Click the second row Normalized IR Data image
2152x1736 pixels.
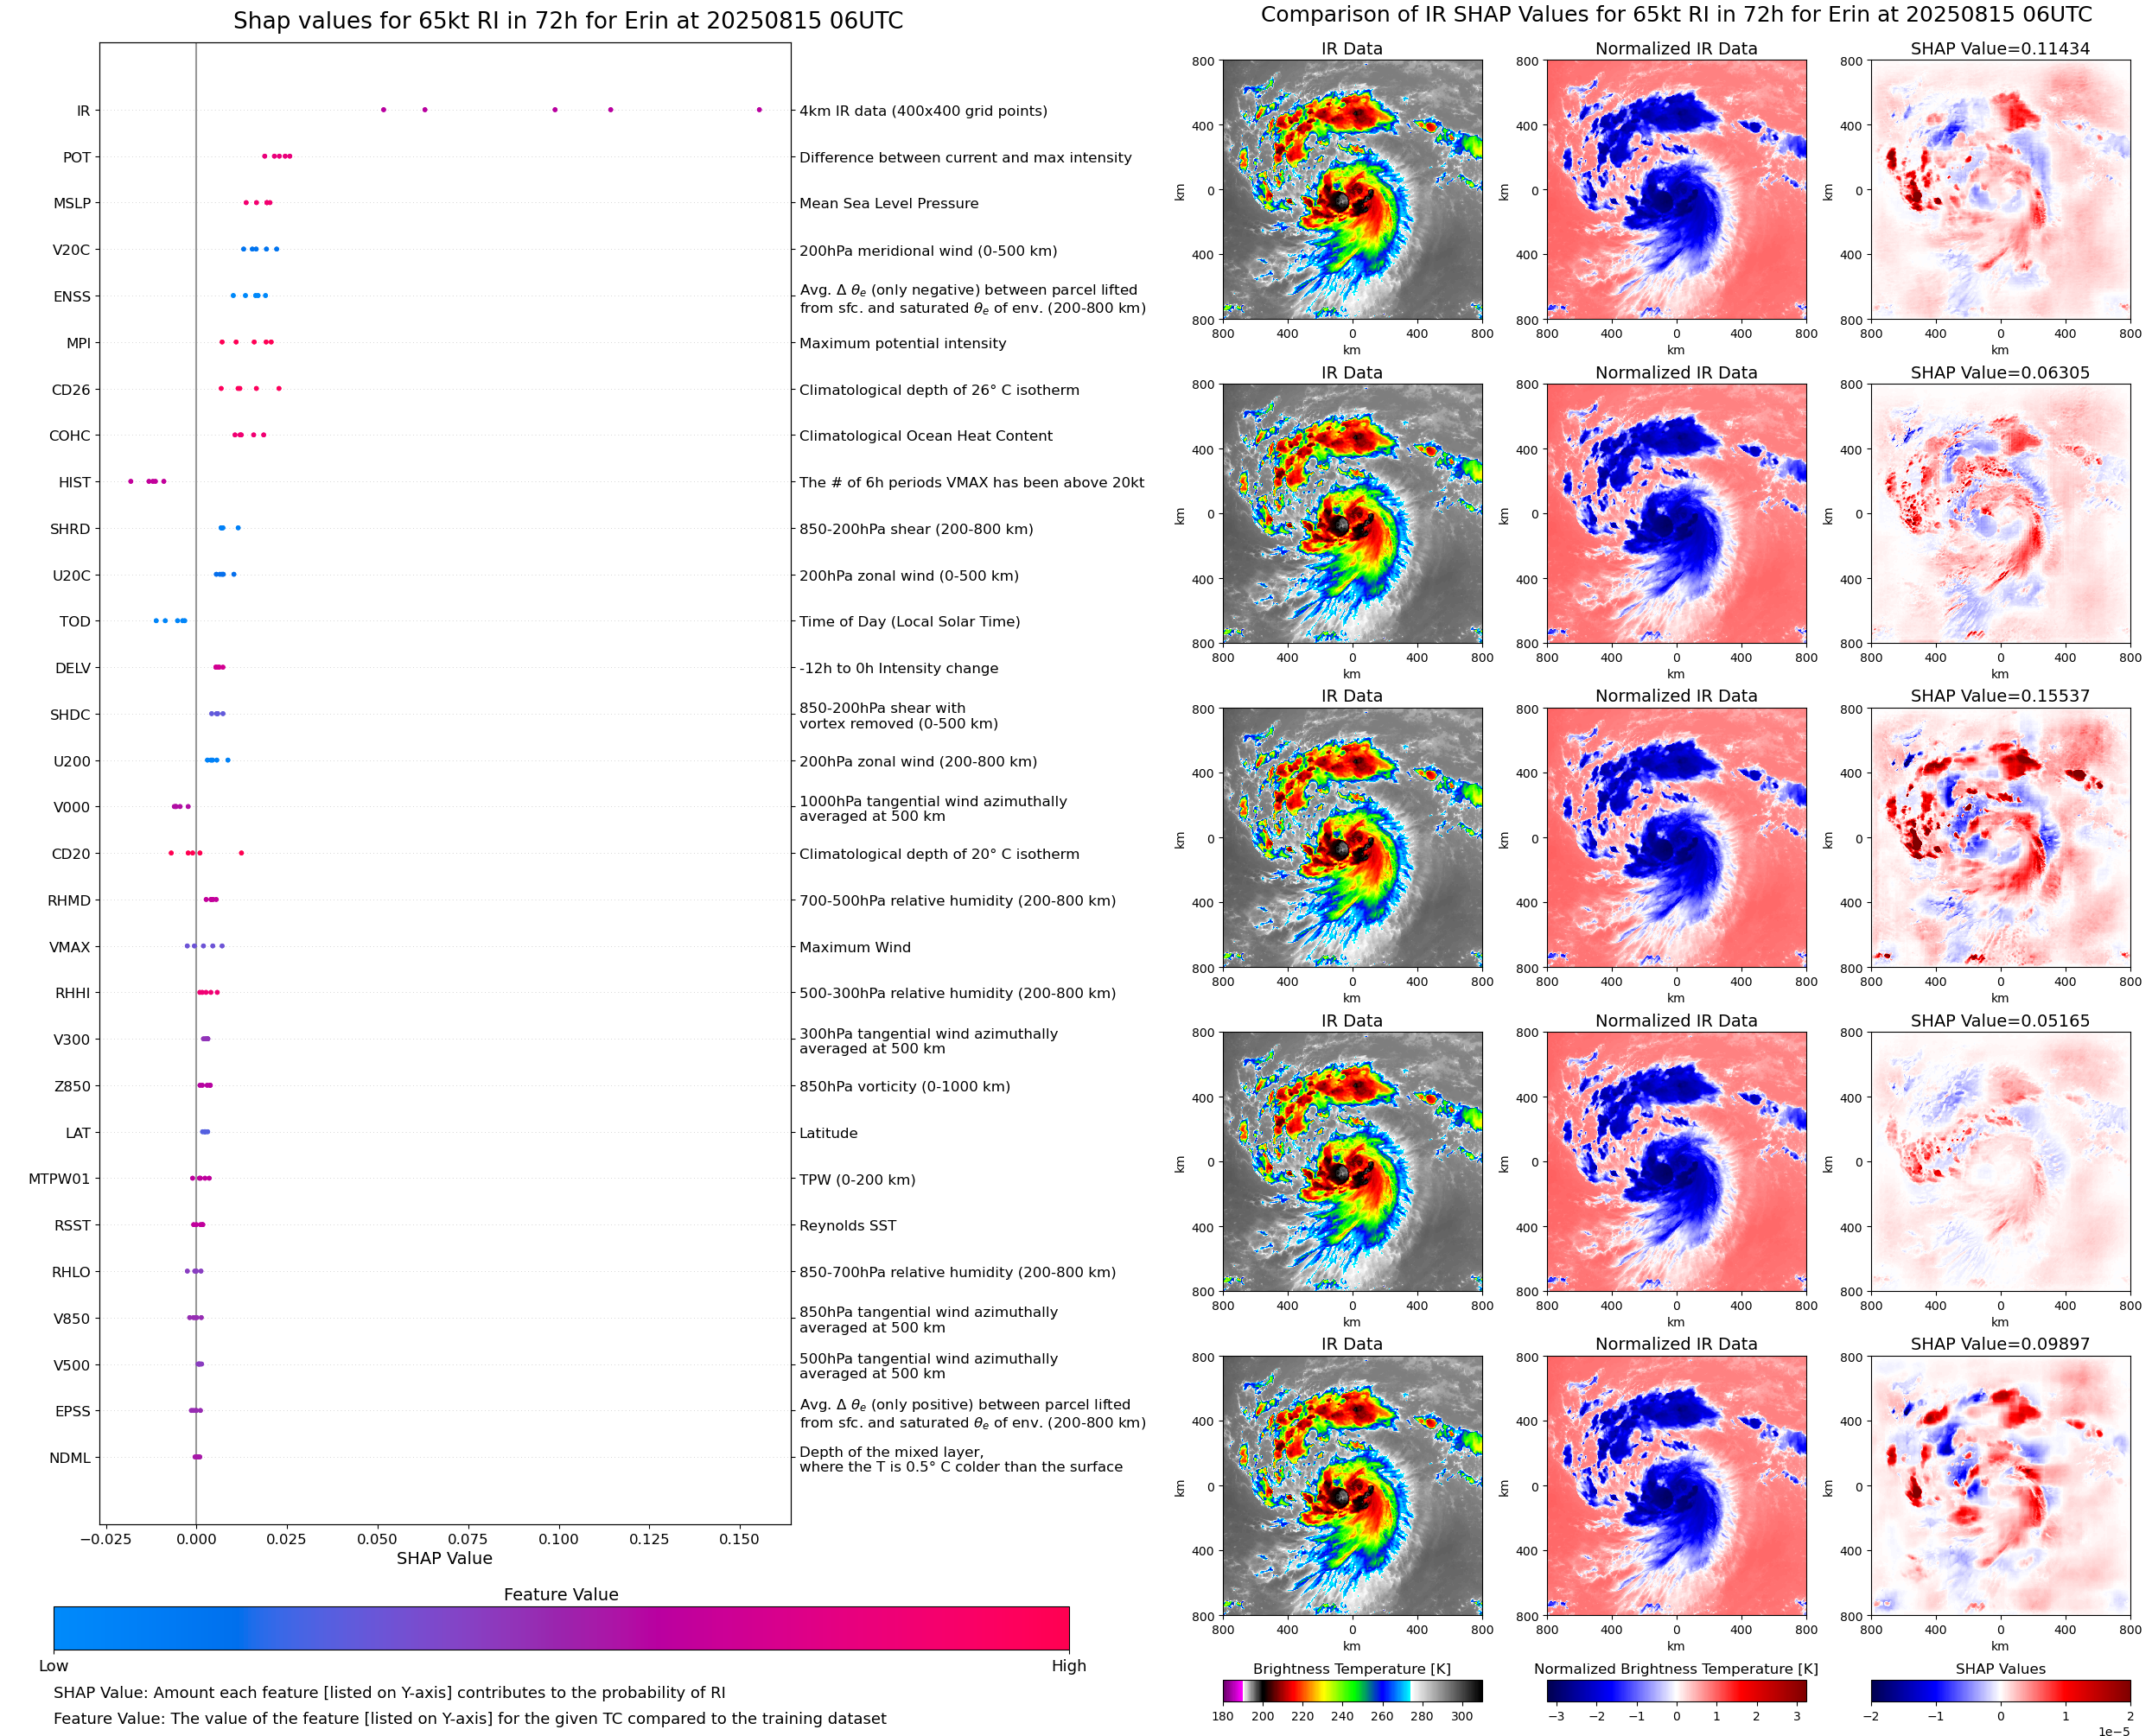[x=1676, y=514]
